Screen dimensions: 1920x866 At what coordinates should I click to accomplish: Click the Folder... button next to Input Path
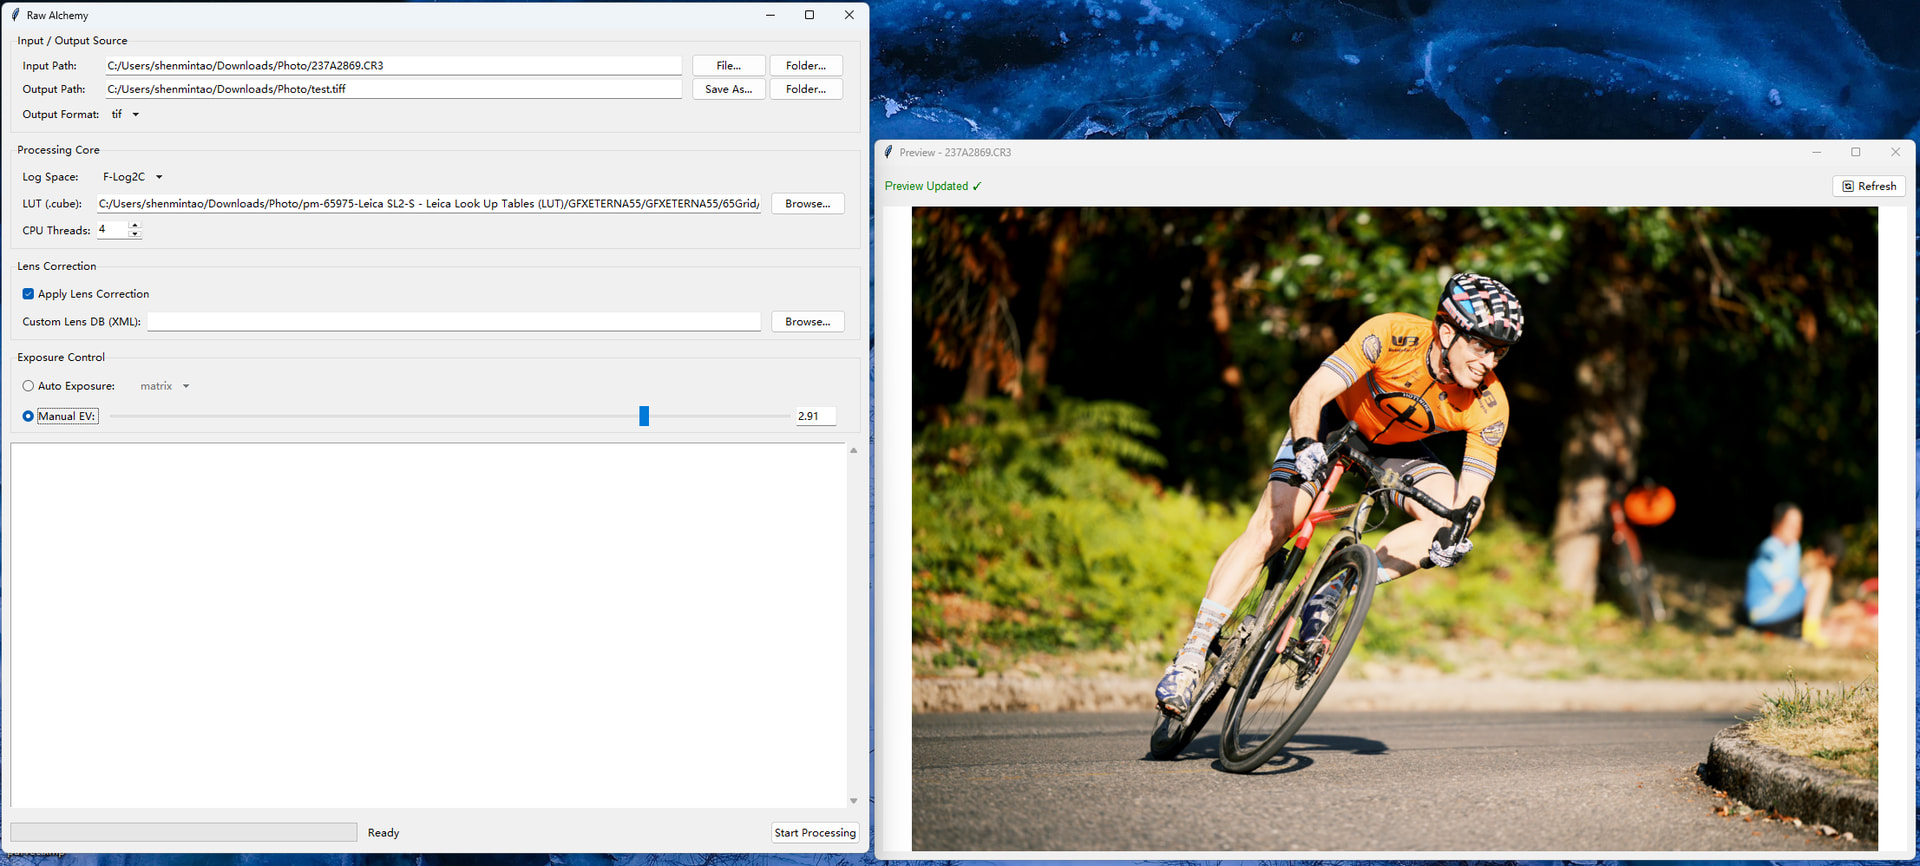click(x=806, y=65)
